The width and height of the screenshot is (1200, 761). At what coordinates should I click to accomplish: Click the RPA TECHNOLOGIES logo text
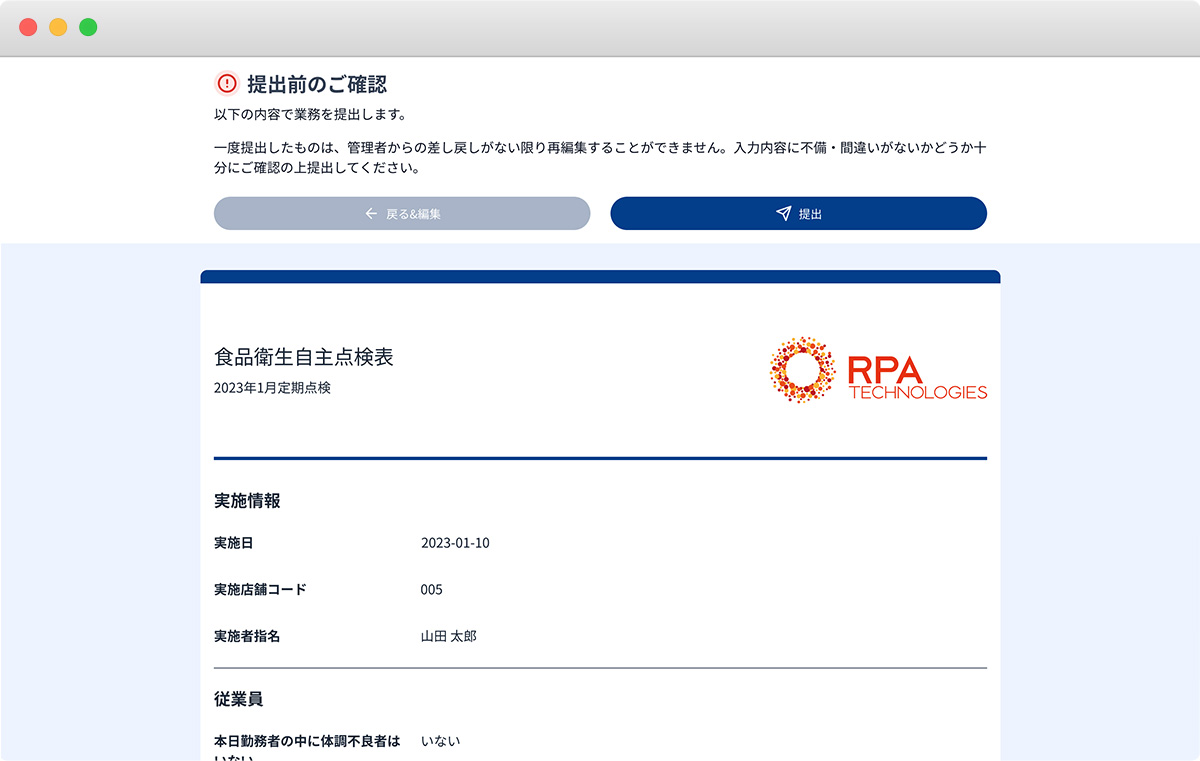click(x=917, y=378)
